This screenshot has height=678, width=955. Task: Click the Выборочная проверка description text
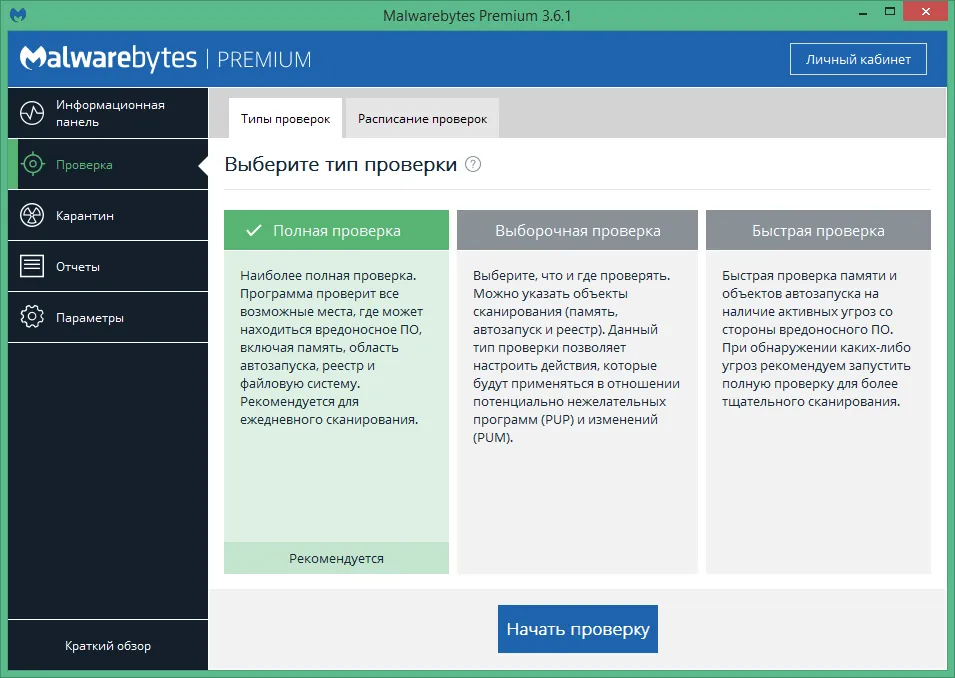tap(576, 356)
